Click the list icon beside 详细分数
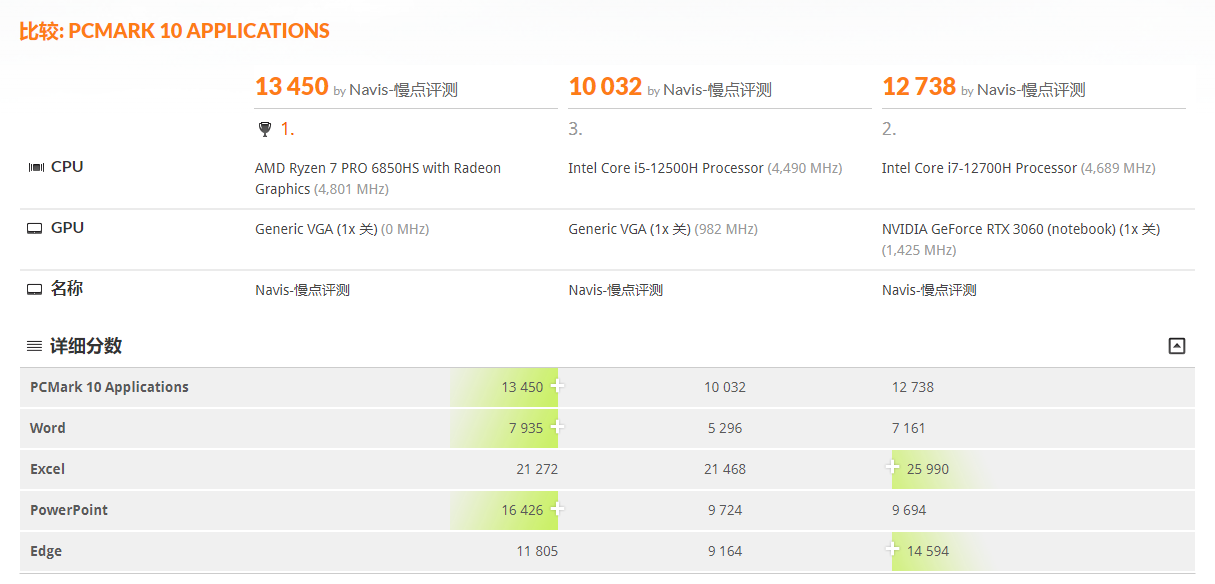The height and width of the screenshot is (584, 1215). pos(34,346)
